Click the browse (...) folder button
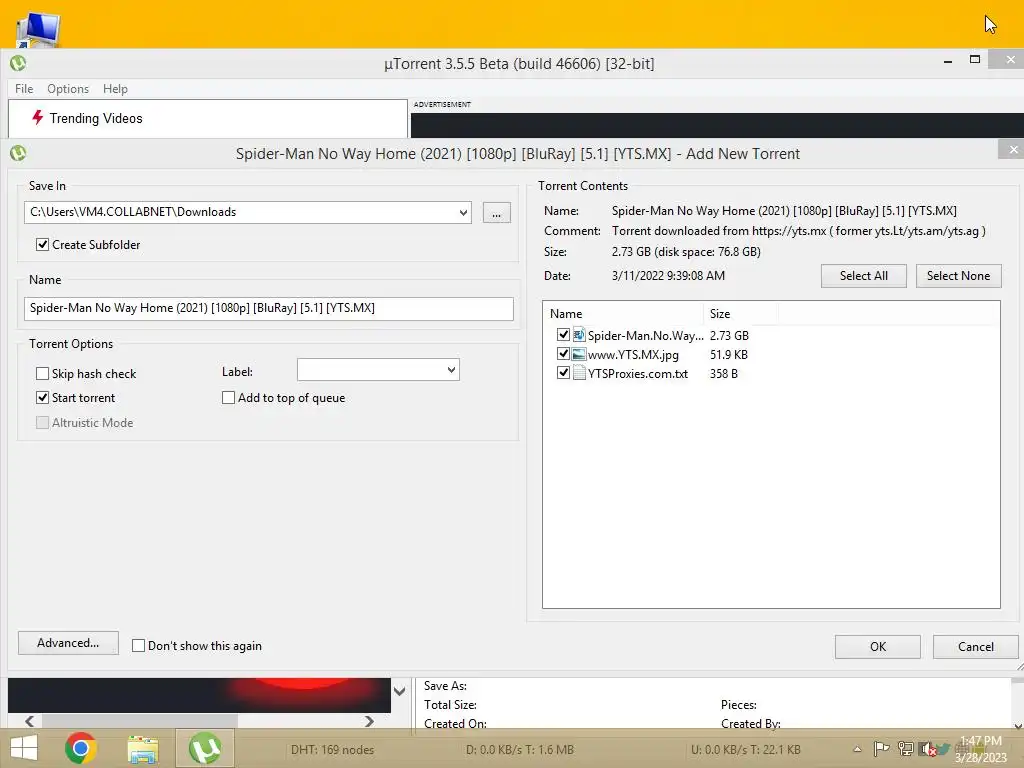 (x=497, y=213)
